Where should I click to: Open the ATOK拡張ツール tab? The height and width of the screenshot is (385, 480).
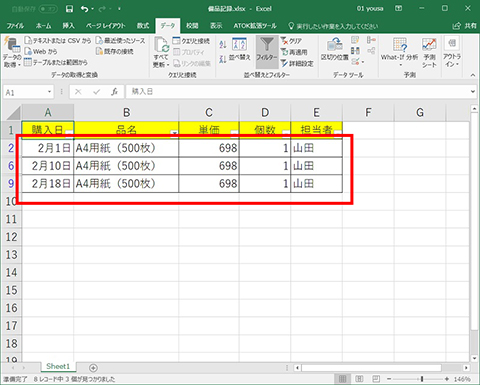point(255,26)
